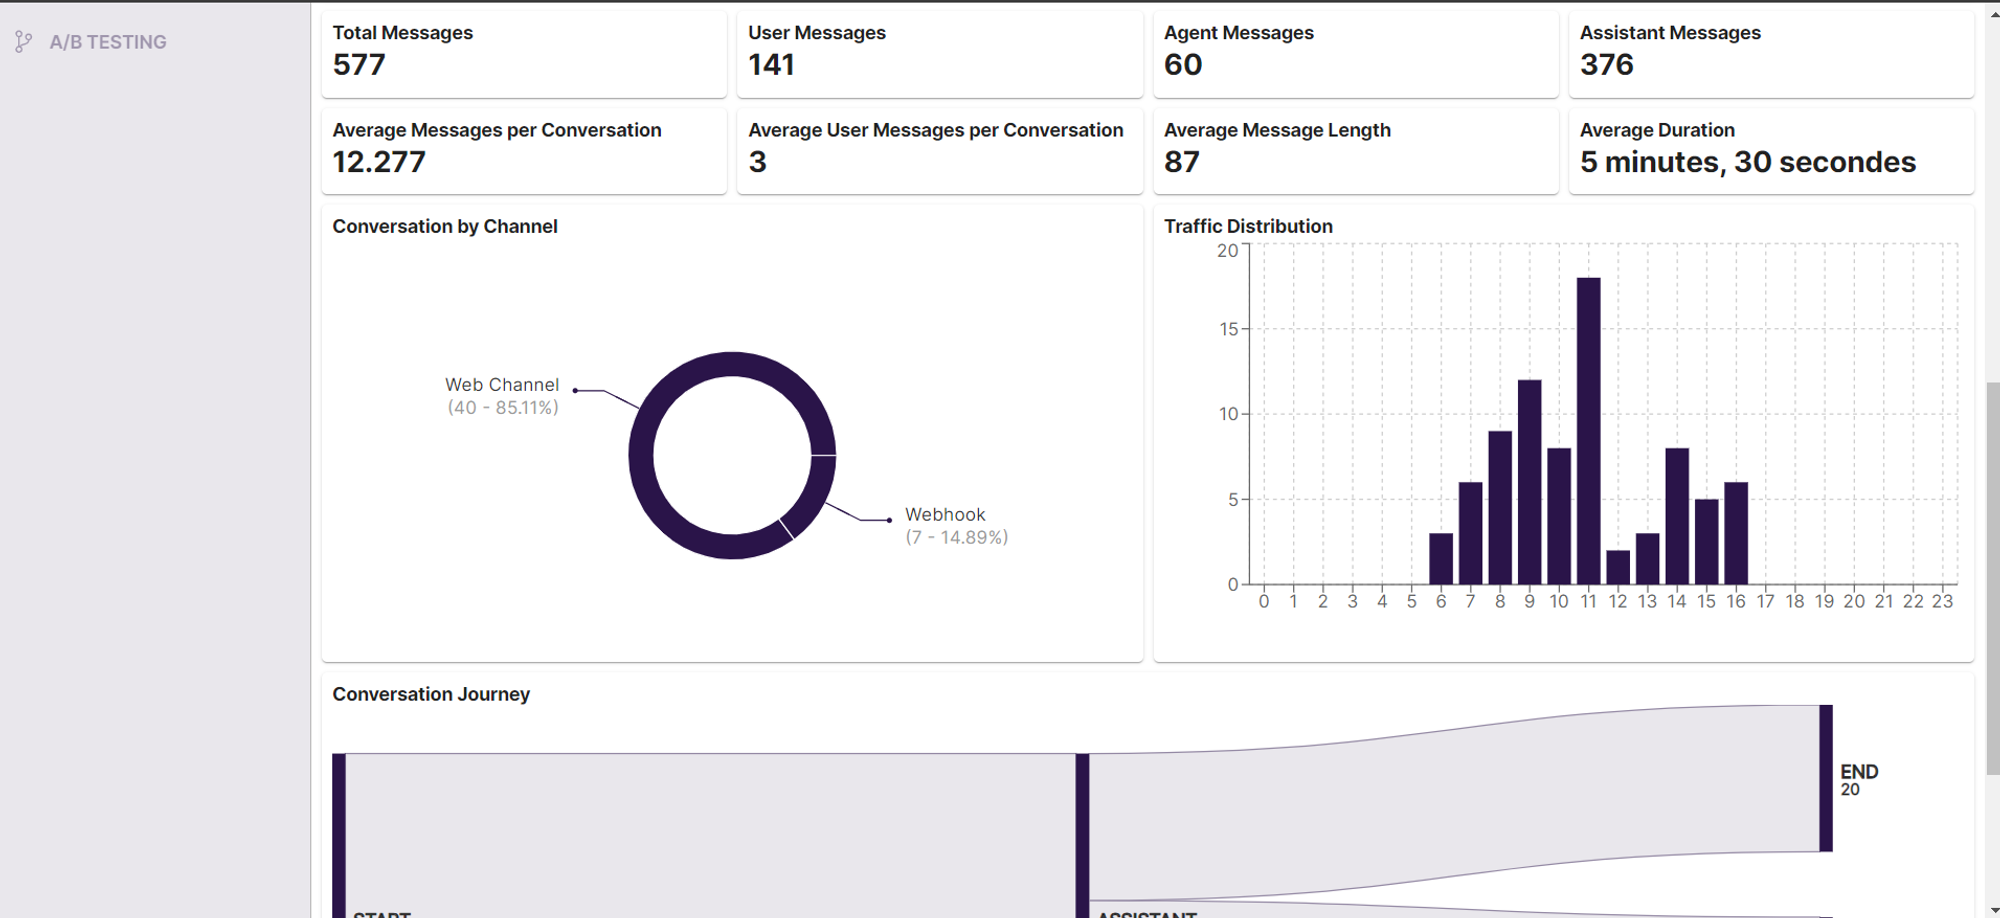Click the ASSISTANT node bar in journey
Screen dimensions: 2000x918
point(1082,835)
